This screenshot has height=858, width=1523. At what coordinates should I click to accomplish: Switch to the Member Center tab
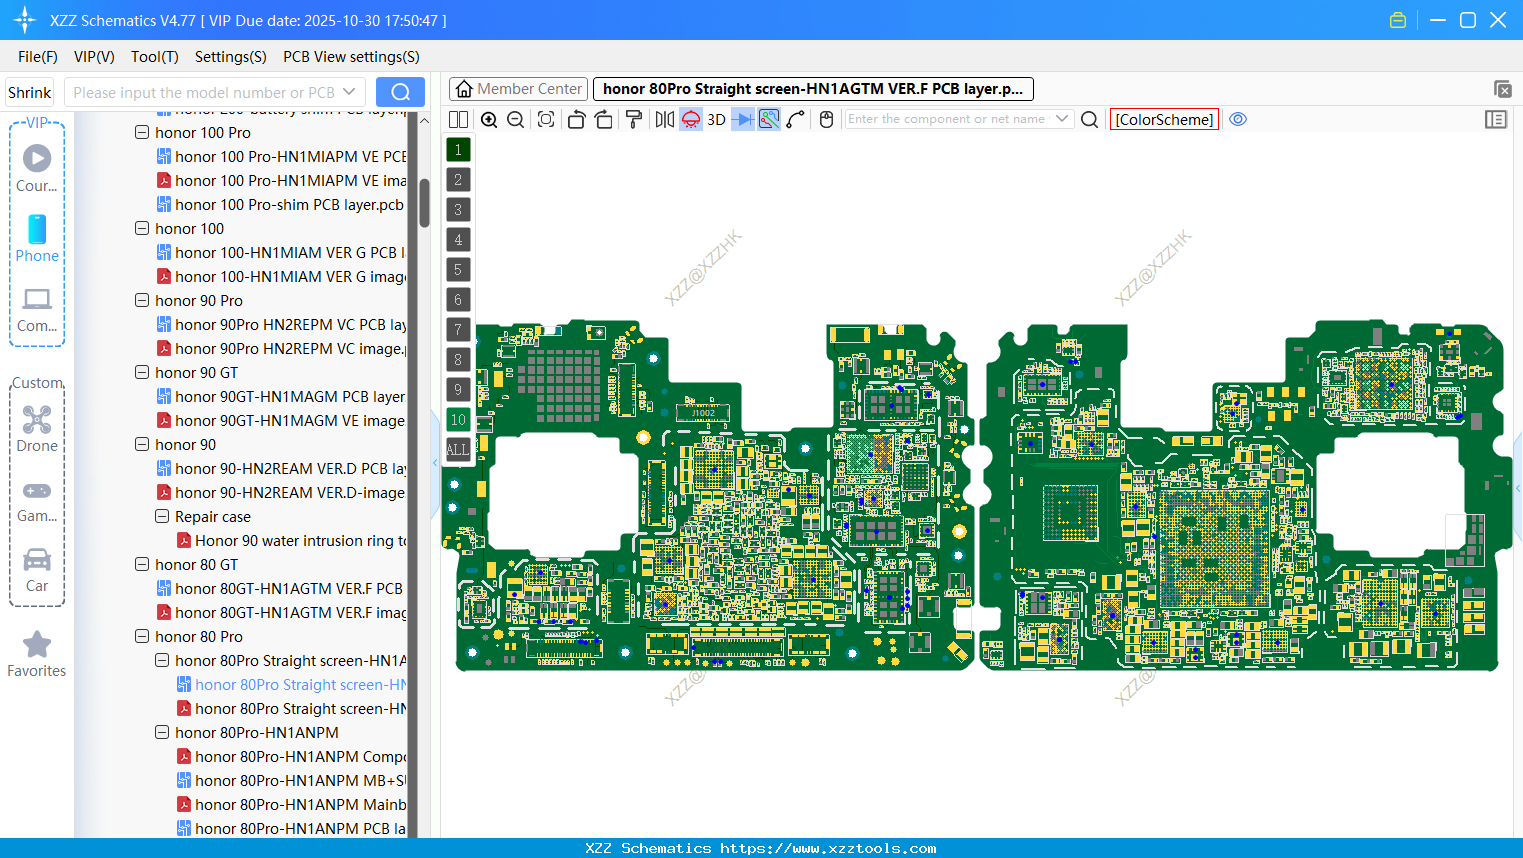519,89
